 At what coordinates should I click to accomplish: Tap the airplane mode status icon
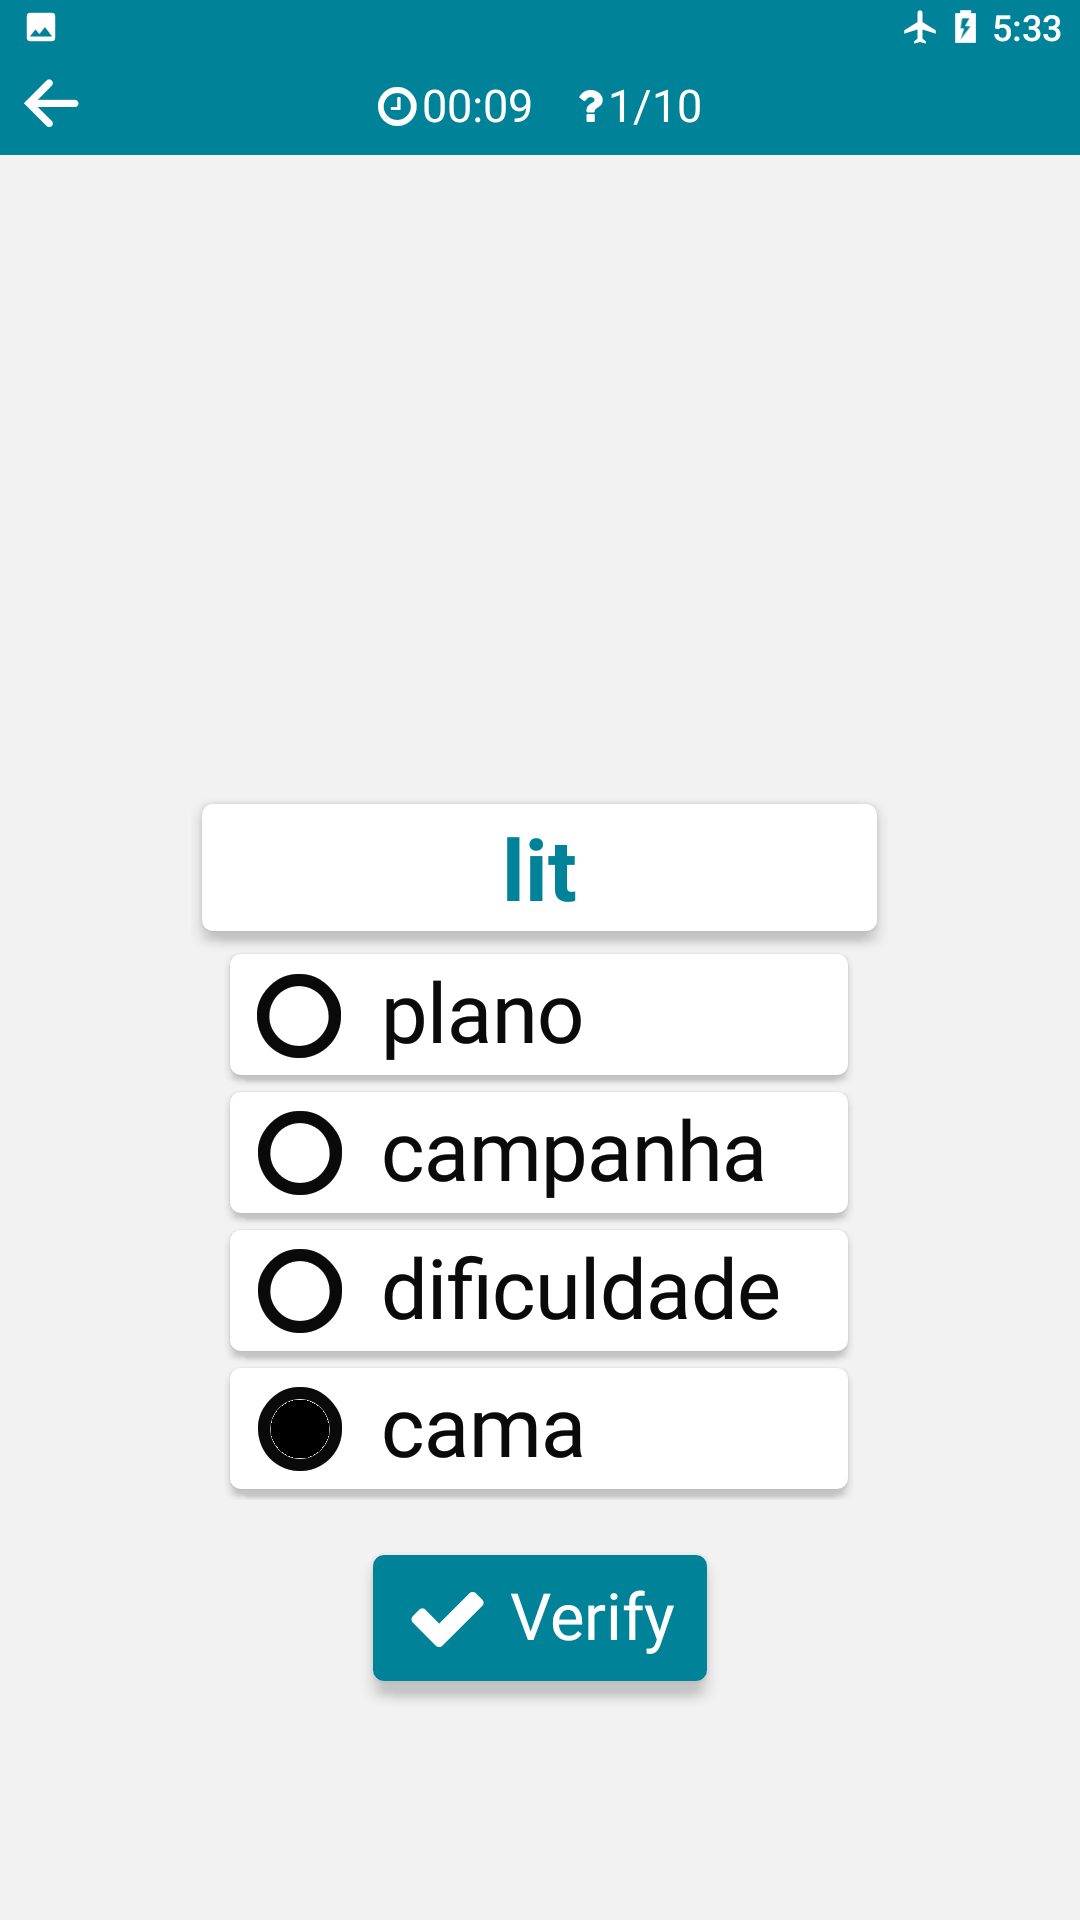click(x=920, y=27)
